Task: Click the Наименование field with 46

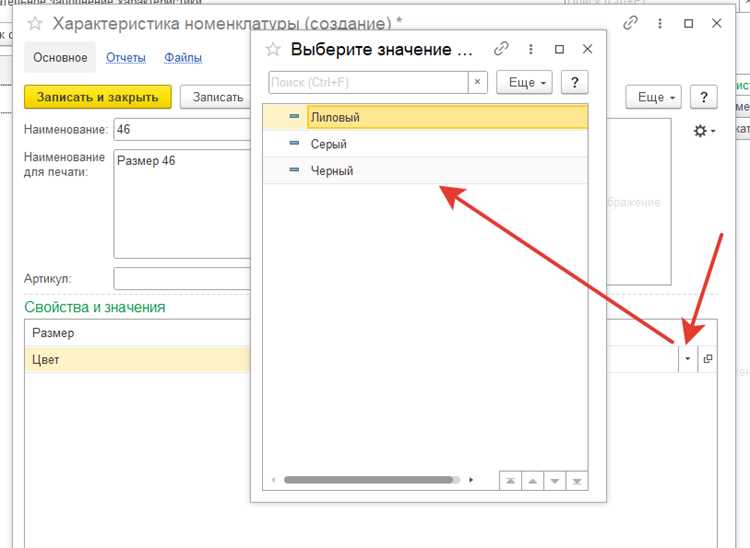Action: pos(182,129)
